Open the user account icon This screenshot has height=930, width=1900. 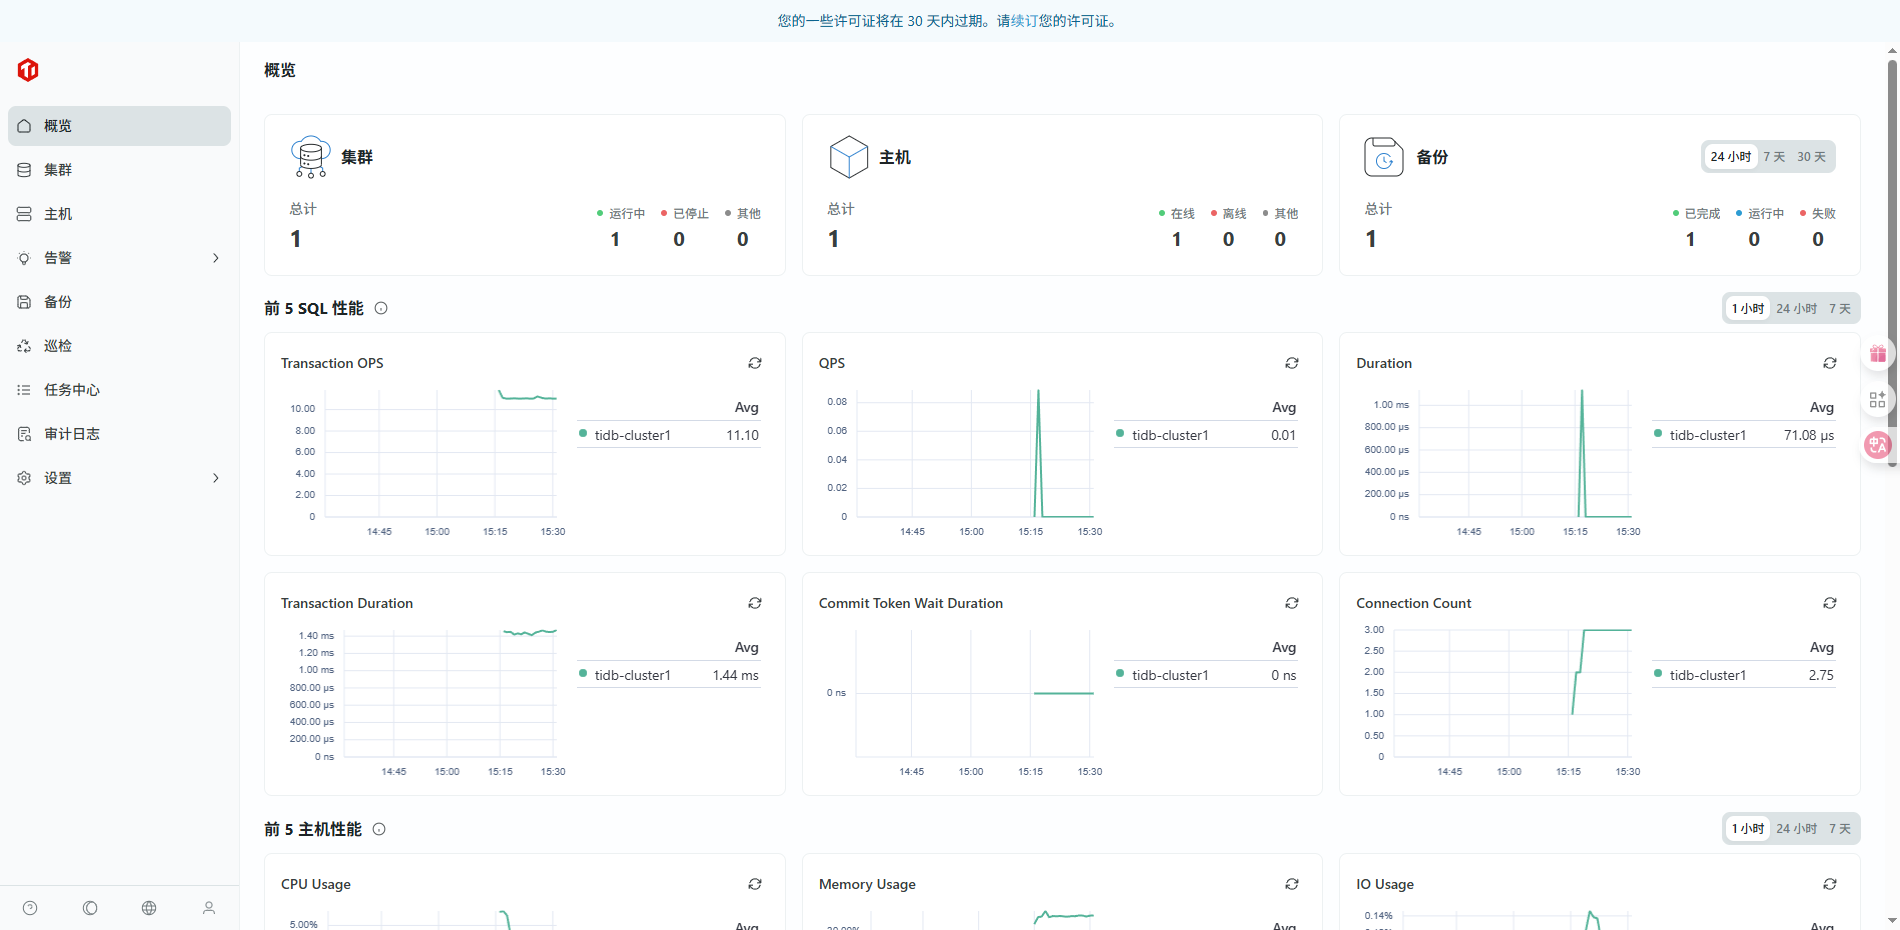tap(209, 908)
